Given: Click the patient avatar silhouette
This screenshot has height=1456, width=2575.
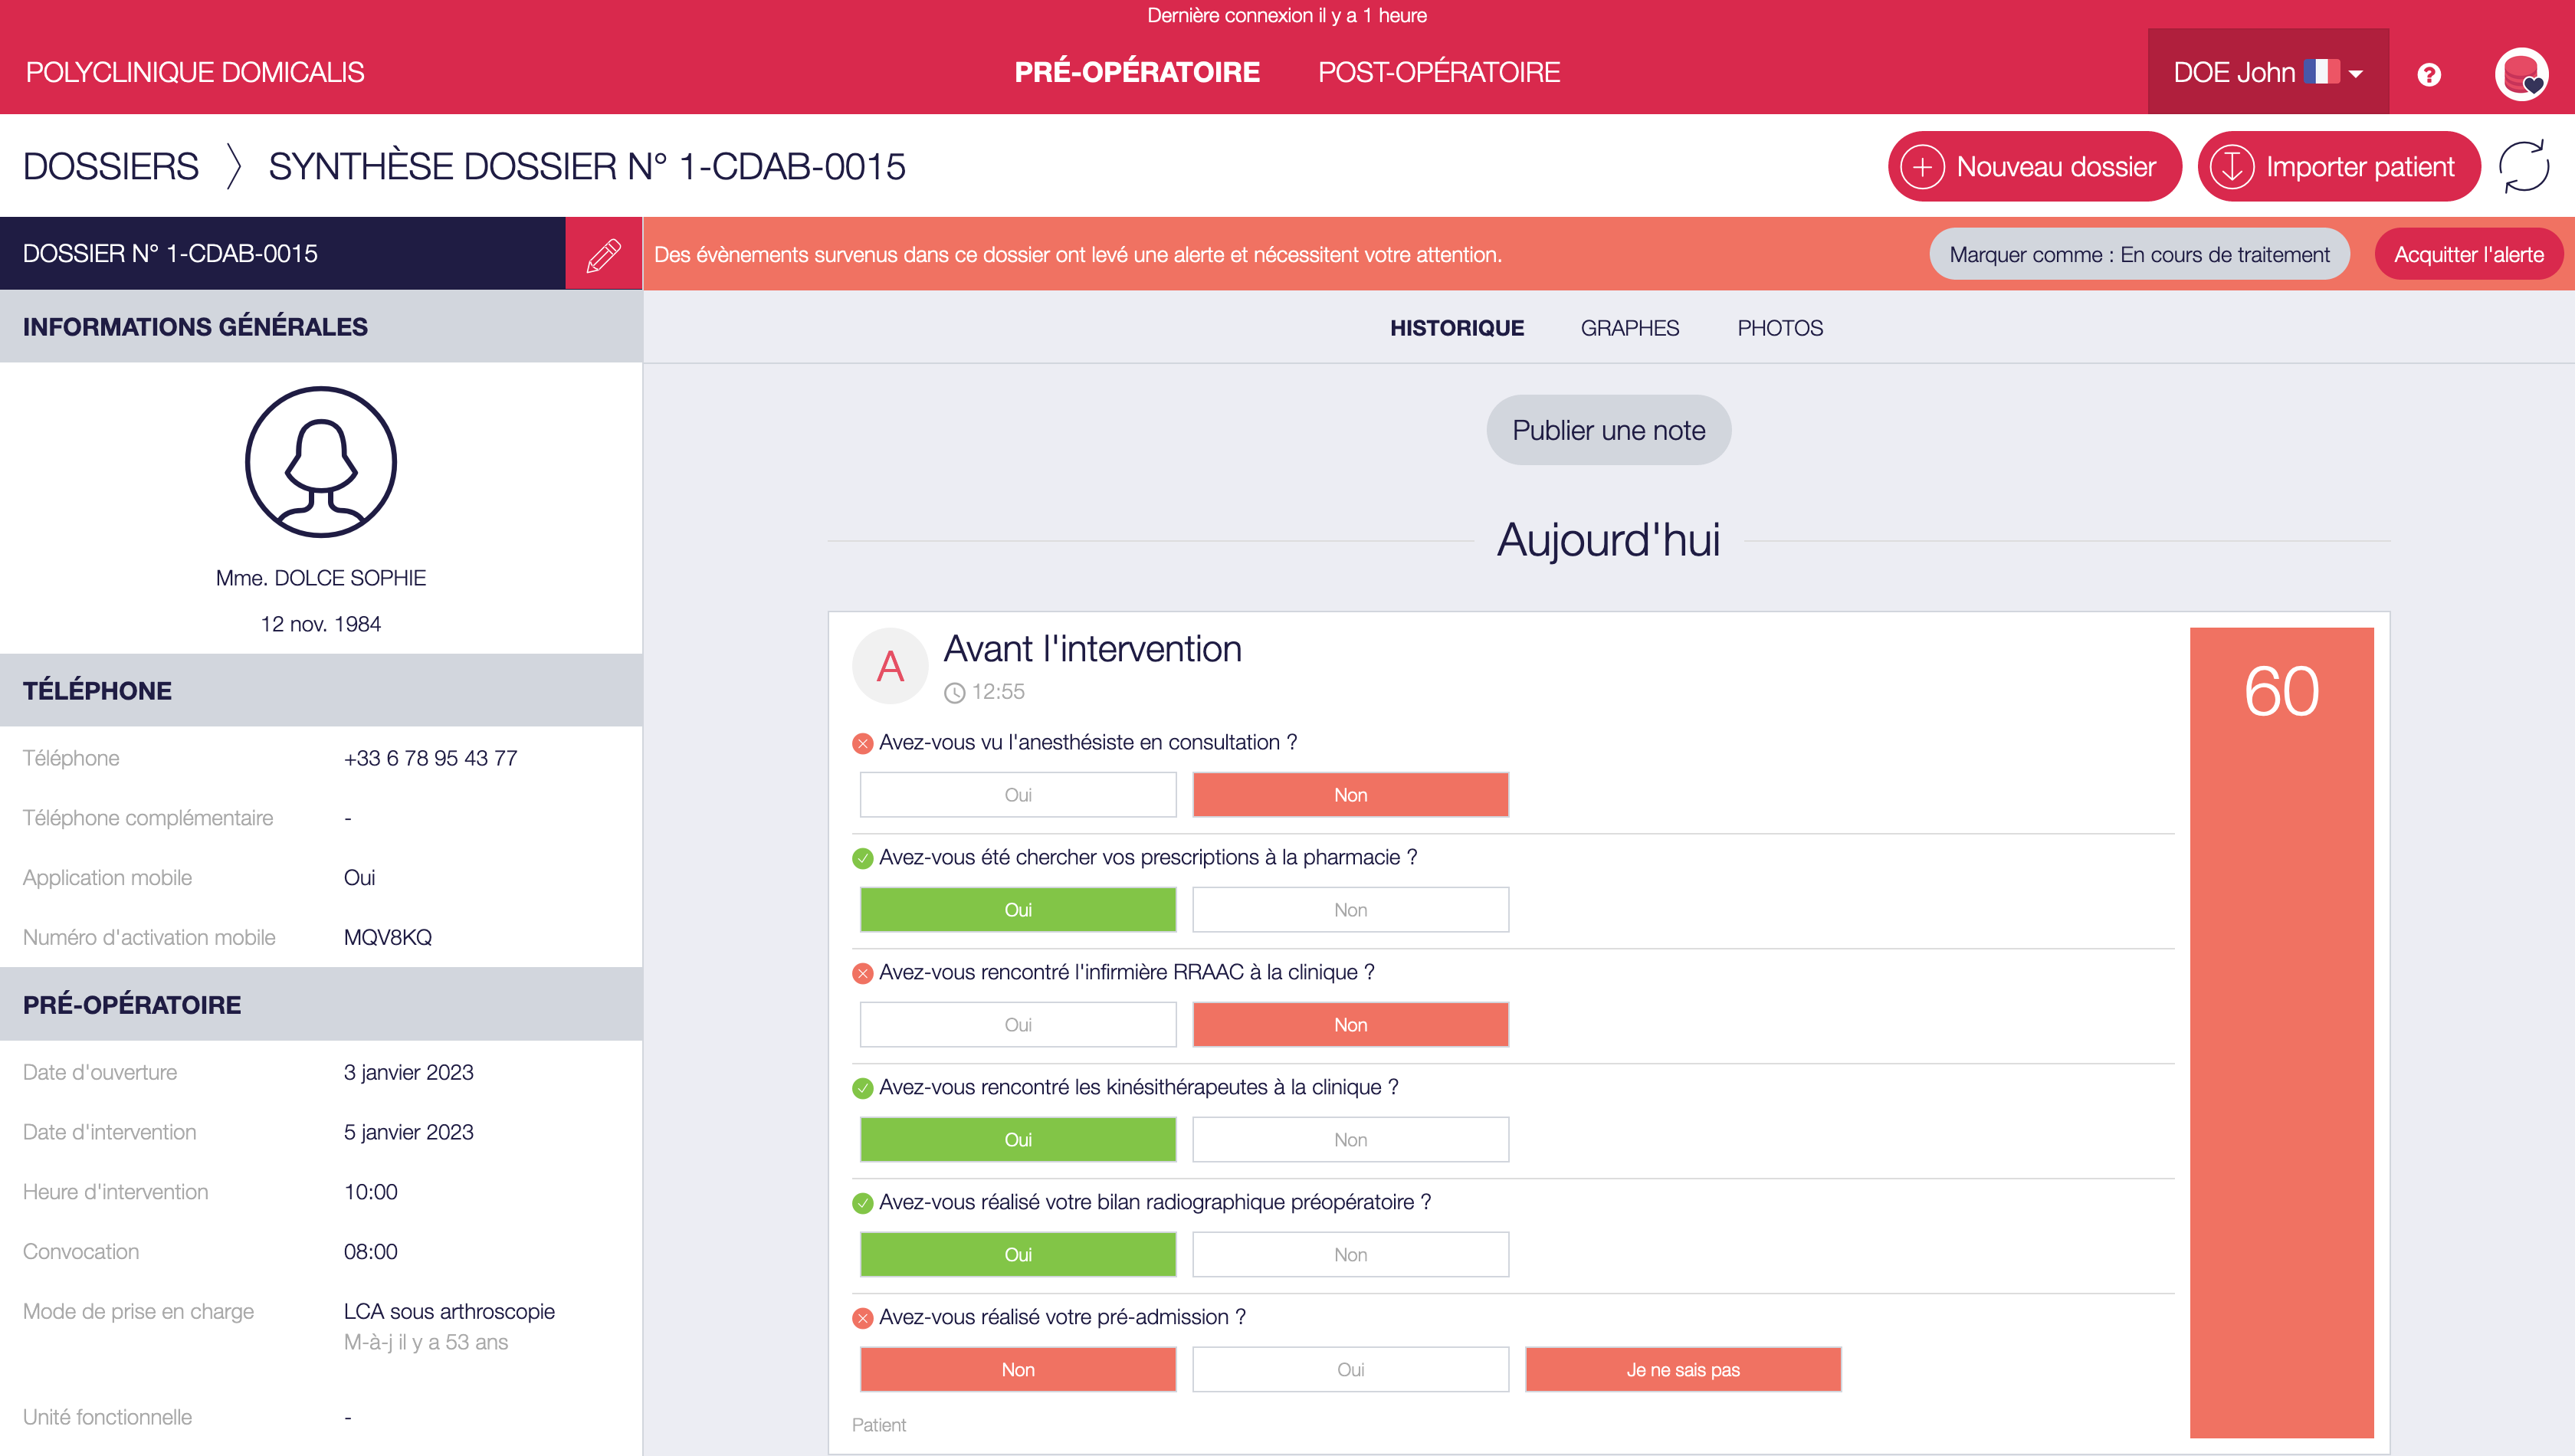Looking at the screenshot, I should tap(321, 462).
